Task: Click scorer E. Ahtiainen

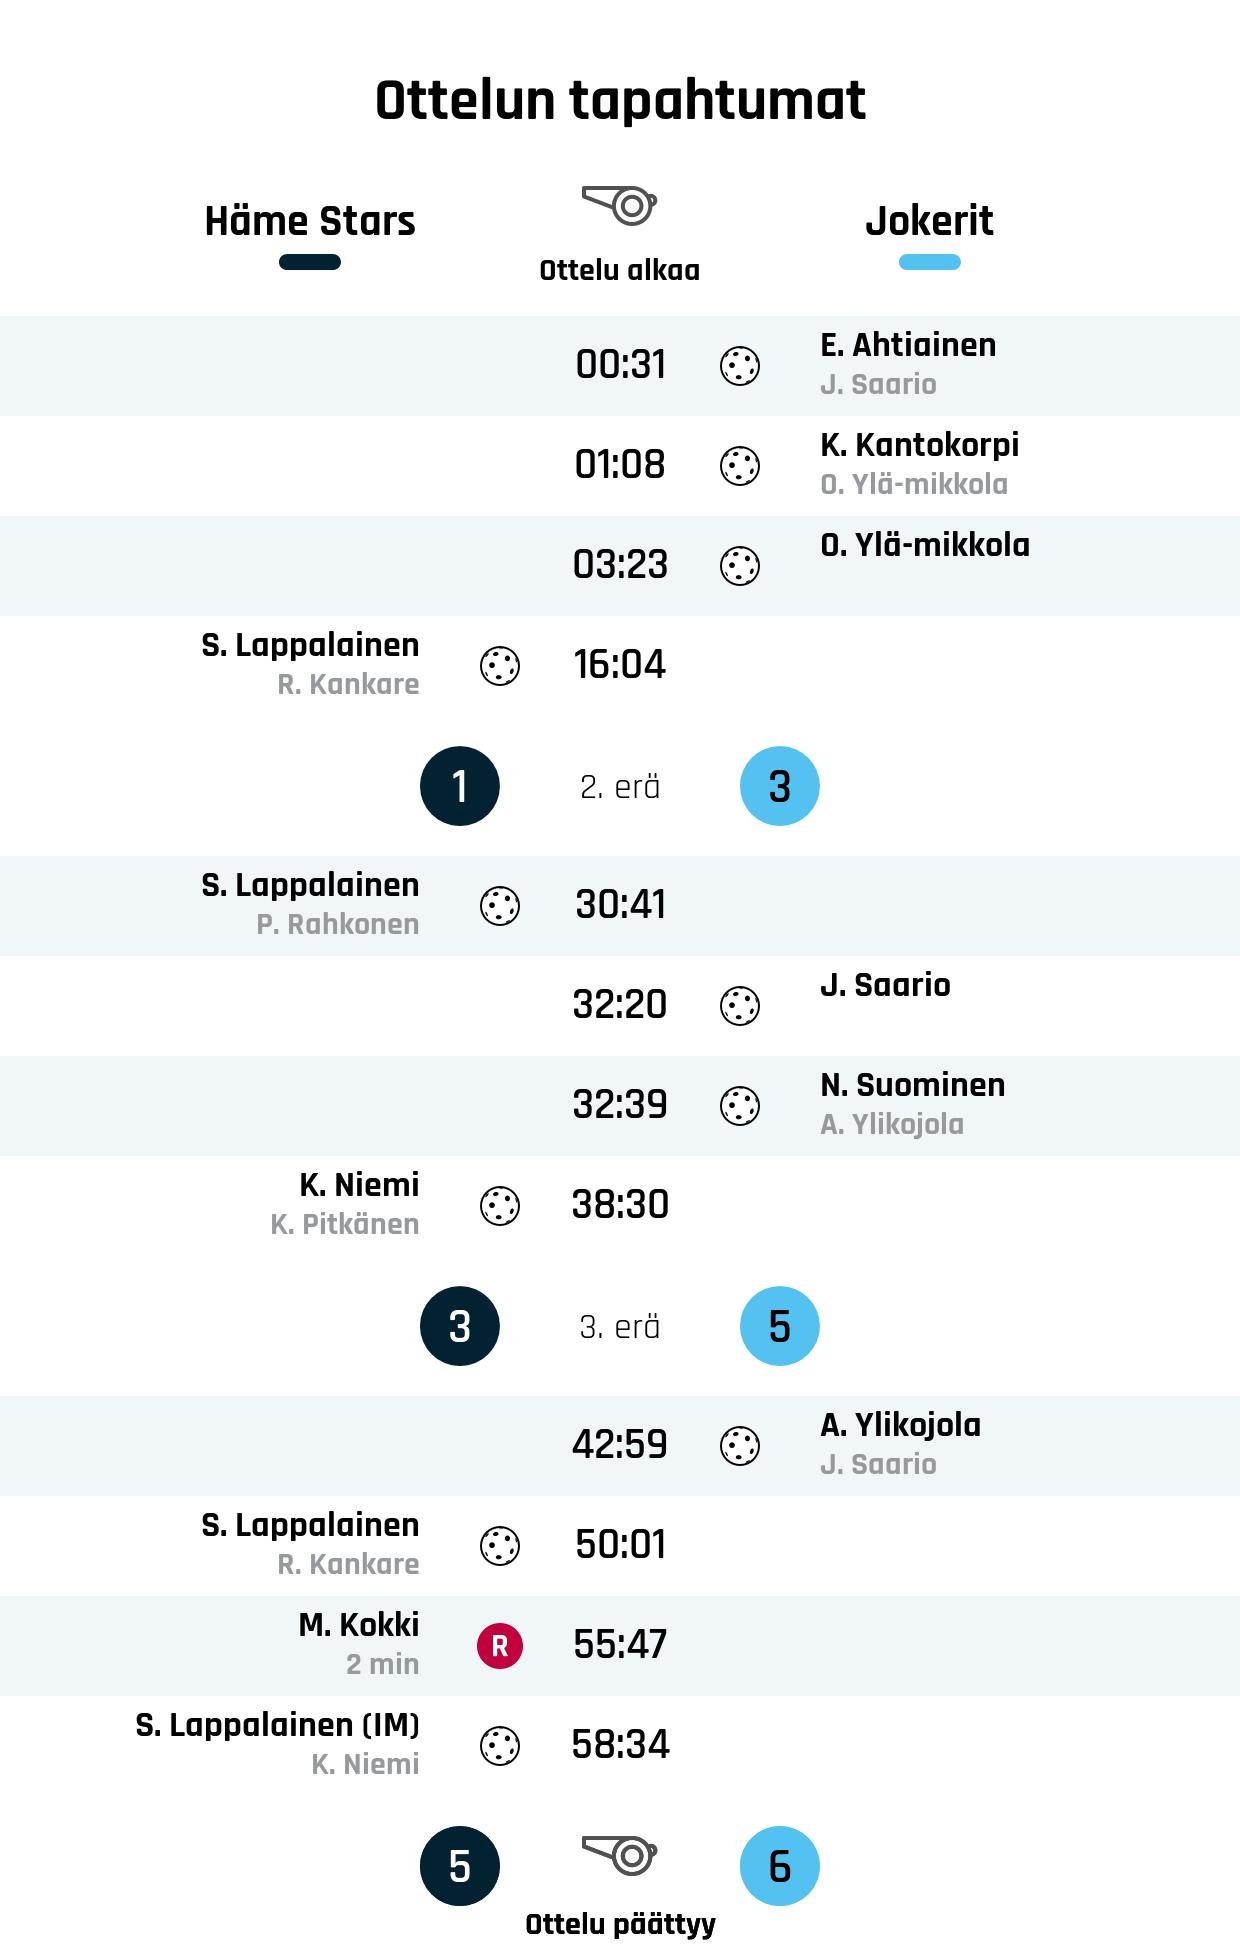Action: (908, 345)
